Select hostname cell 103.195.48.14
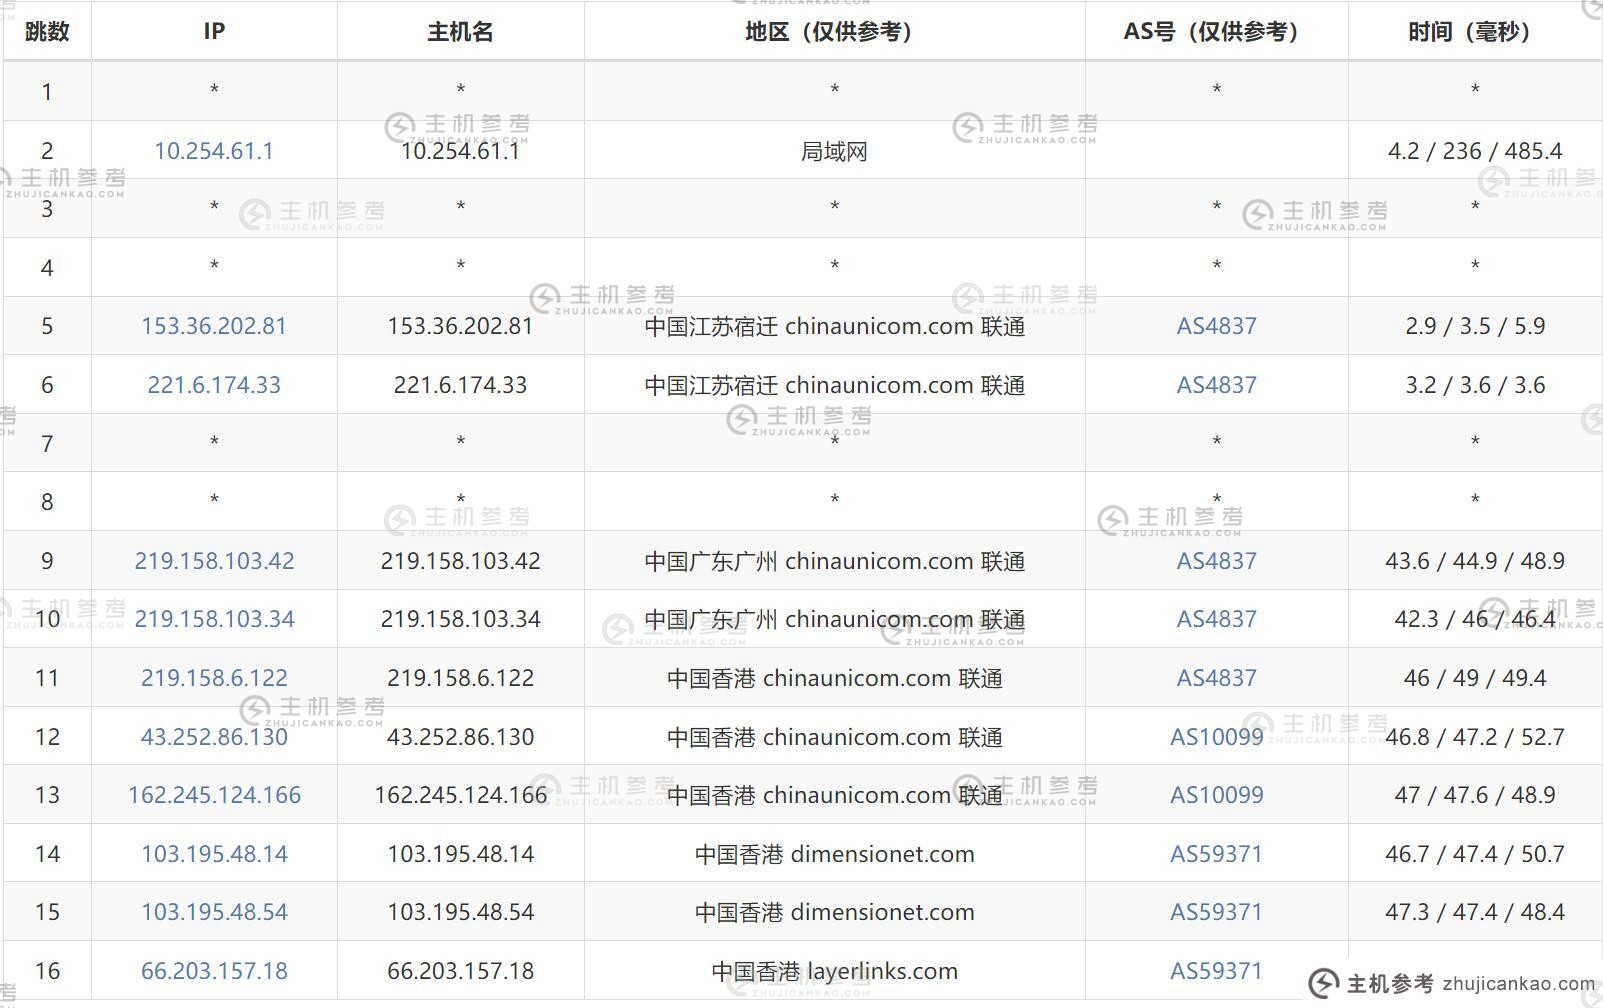 [460, 854]
